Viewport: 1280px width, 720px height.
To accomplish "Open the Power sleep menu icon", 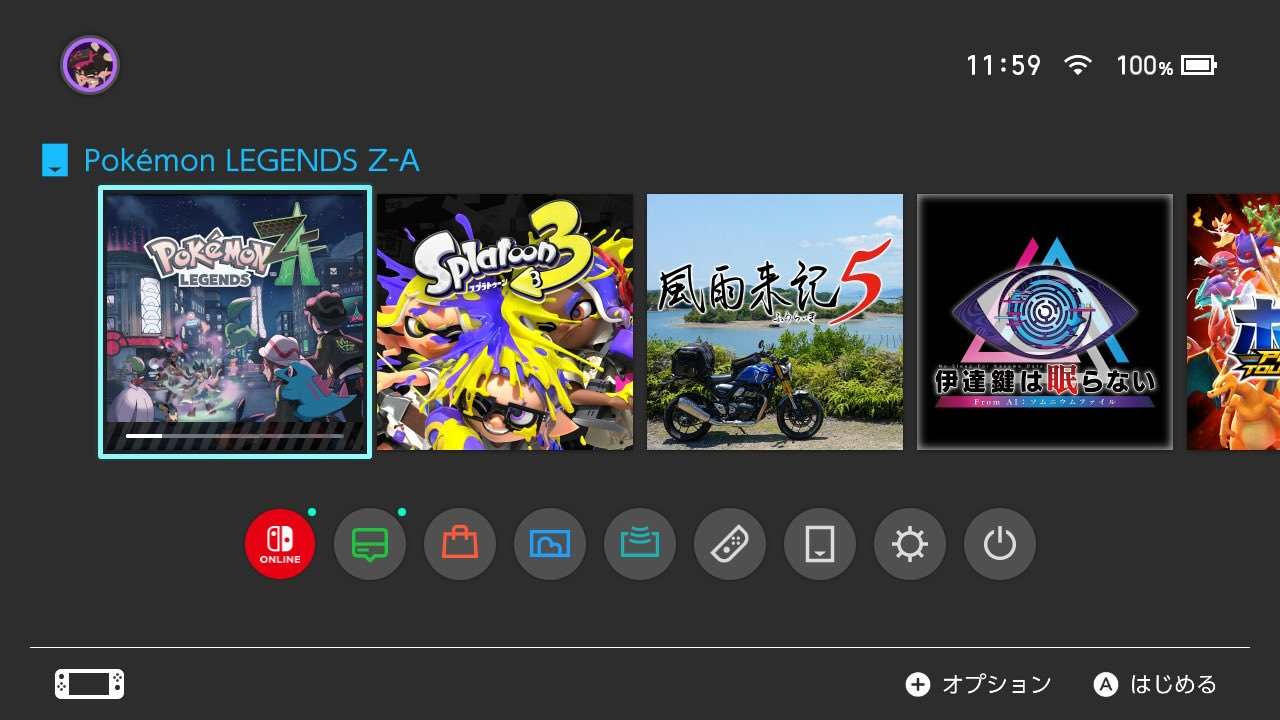I will coord(1000,544).
